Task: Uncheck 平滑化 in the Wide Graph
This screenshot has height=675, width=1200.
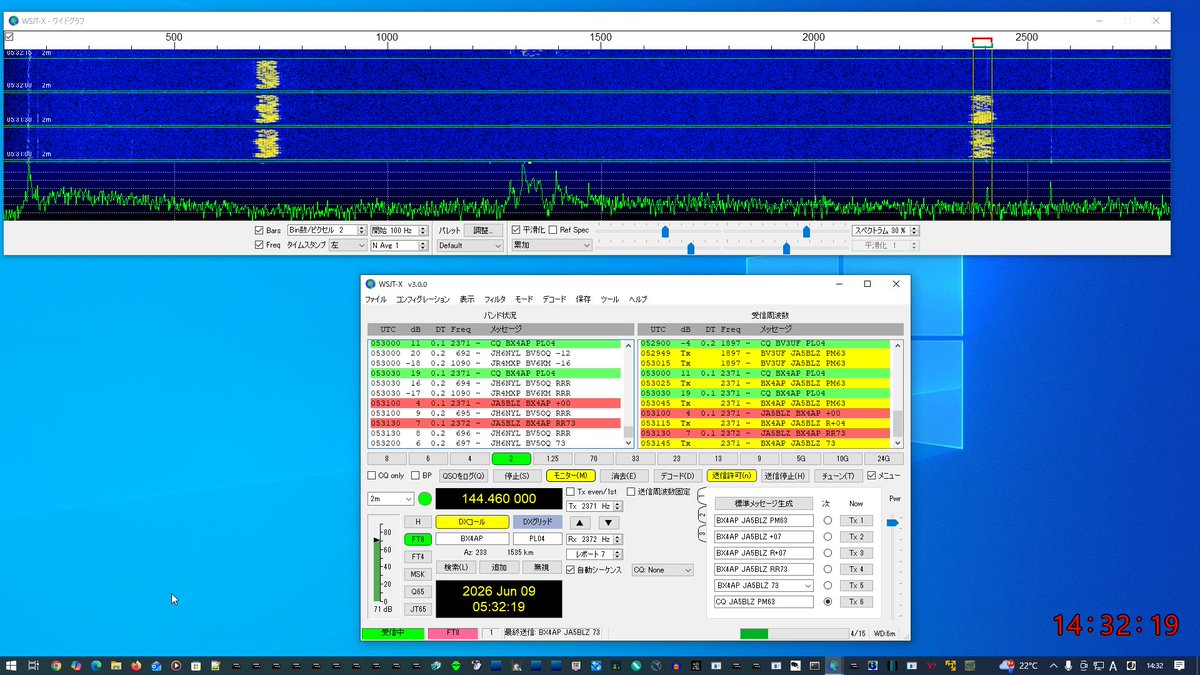Action: (x=516, y=230)
